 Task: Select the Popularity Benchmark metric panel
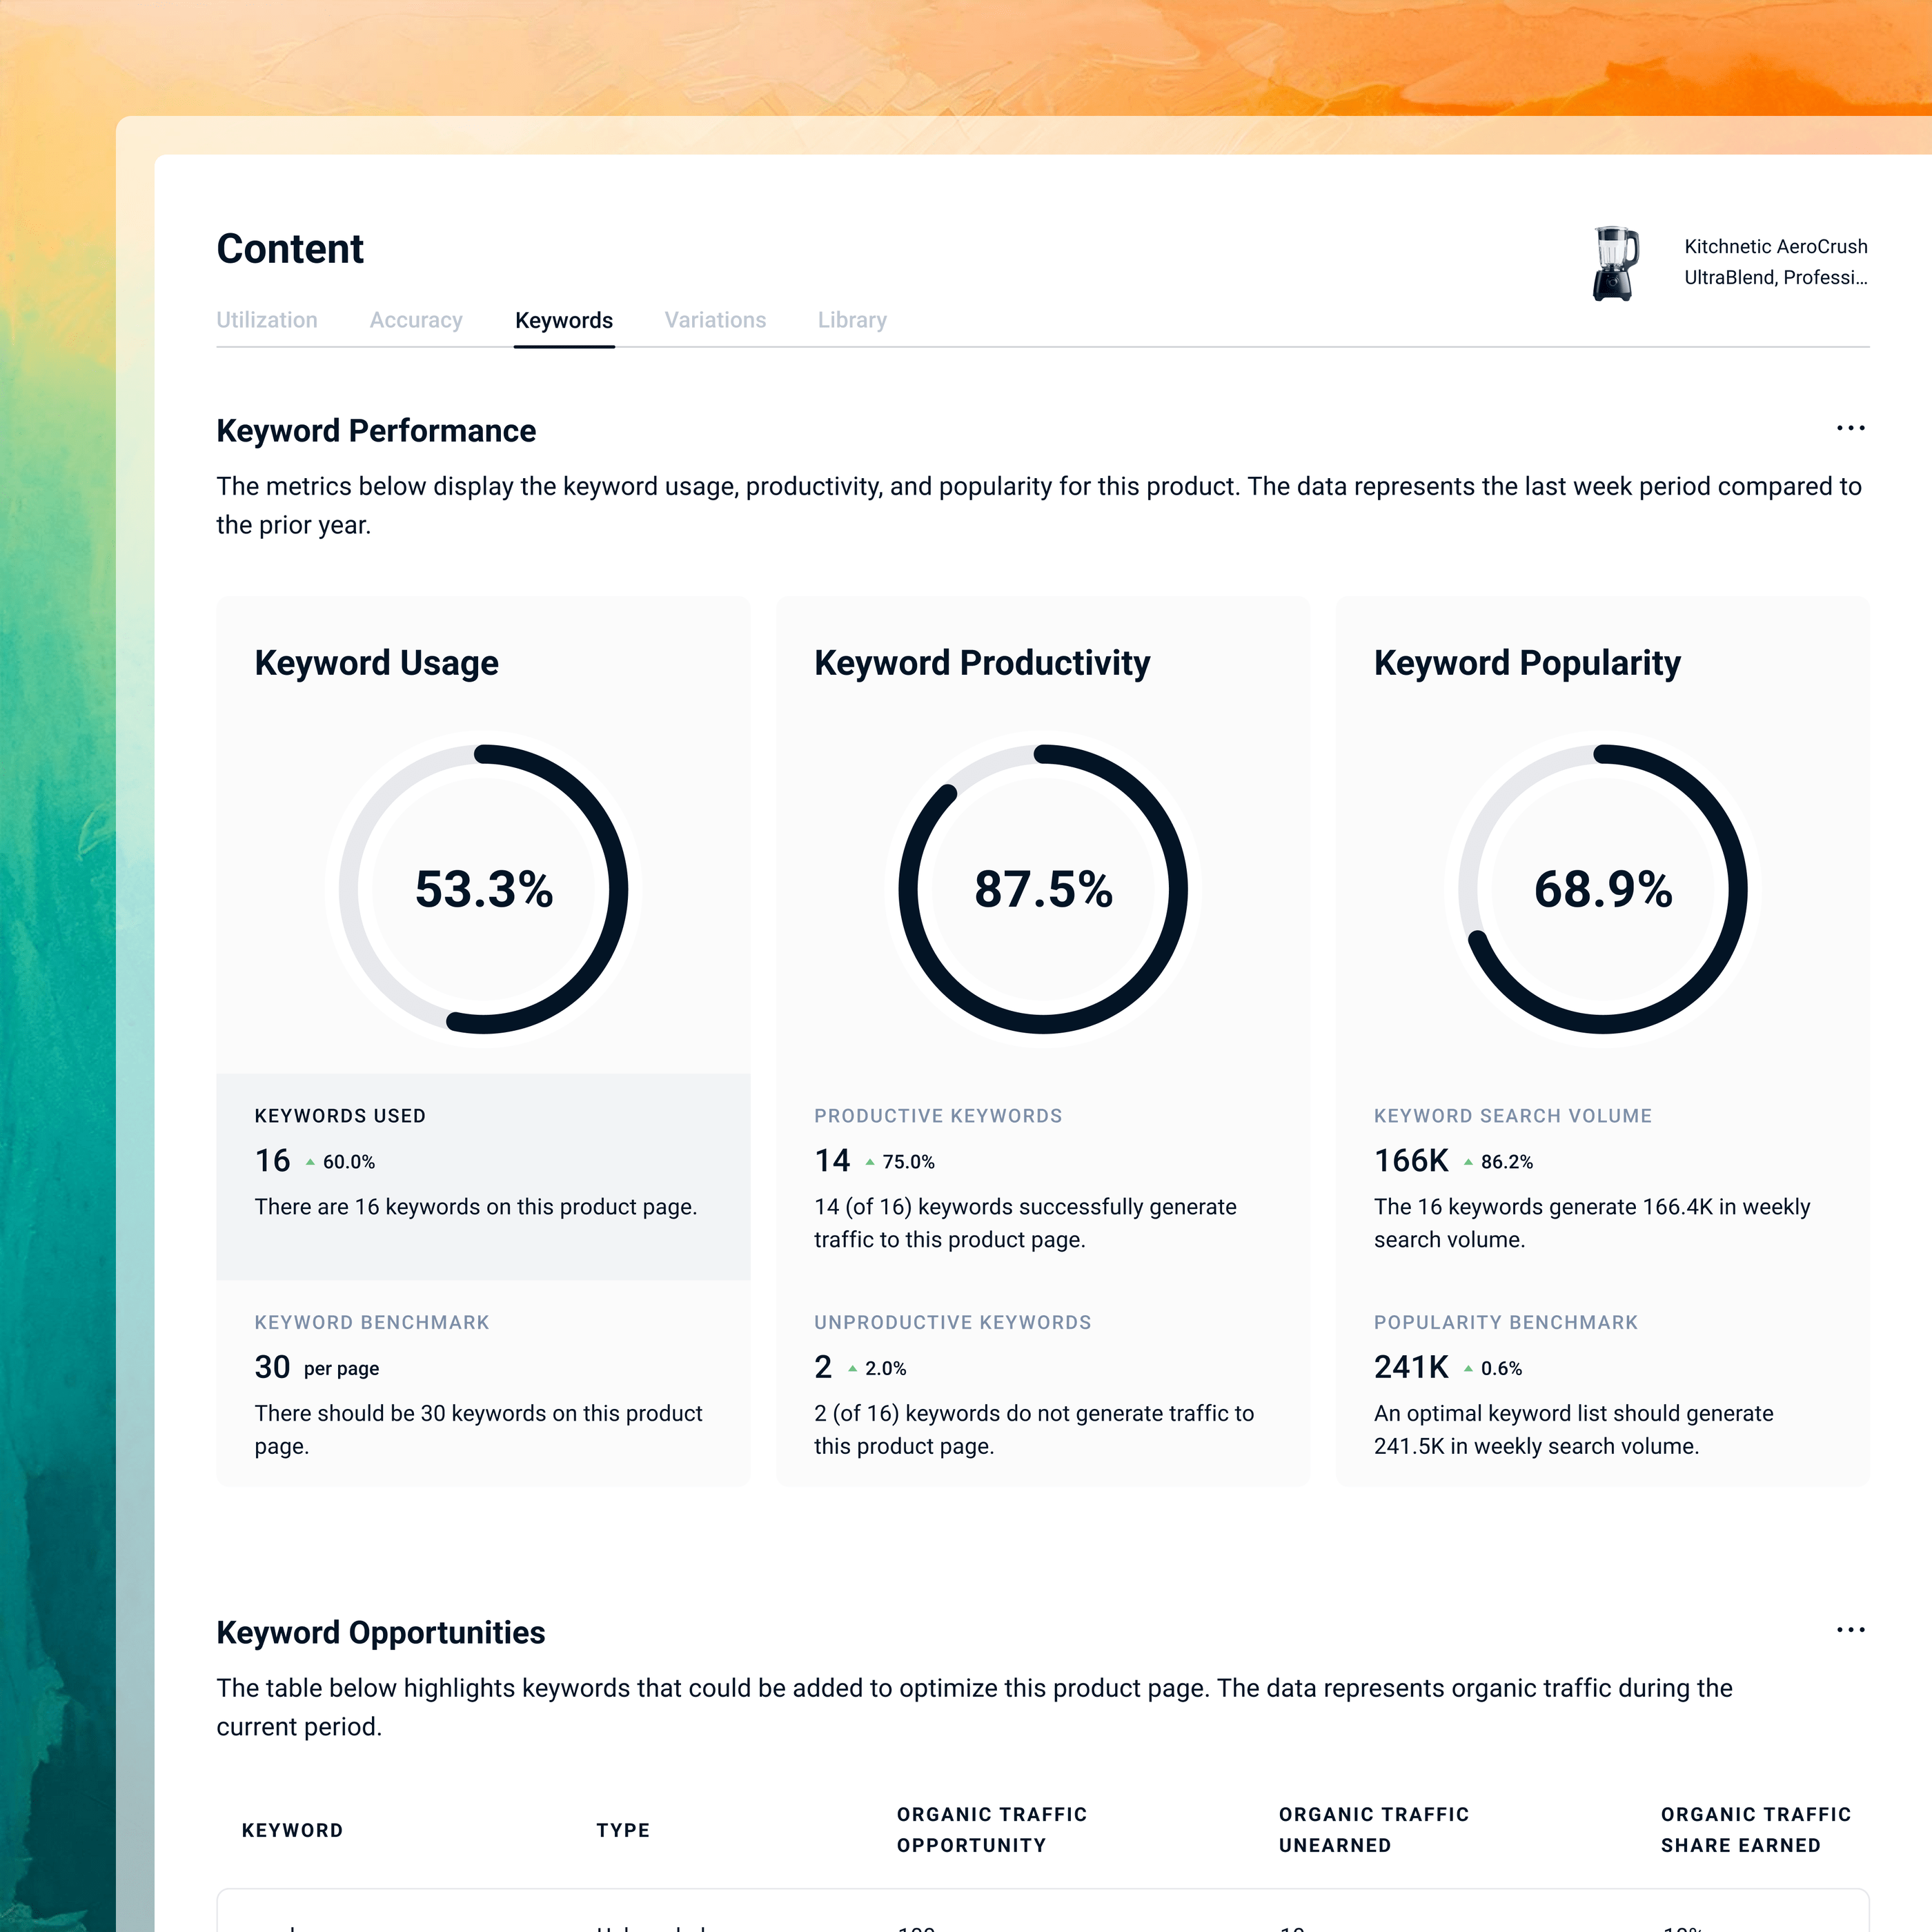pyautogui.click(x=1602, y=1384)
